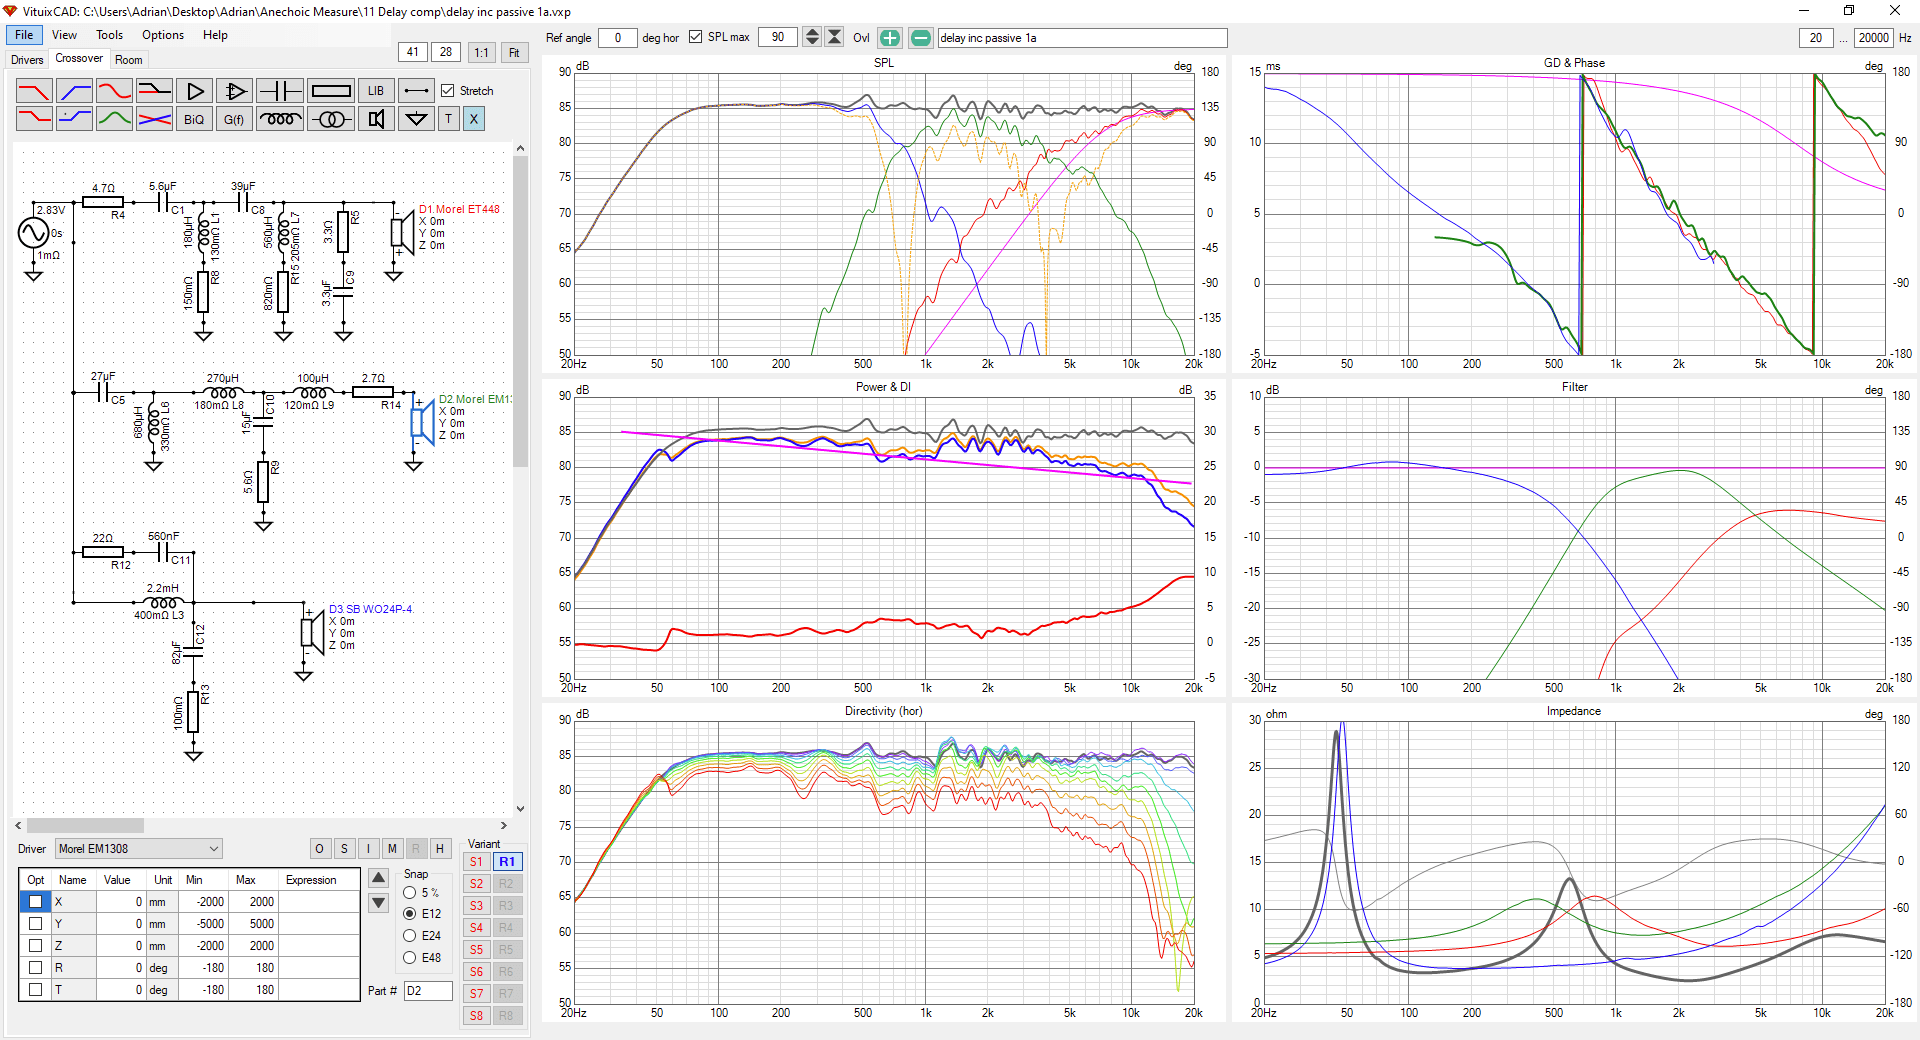
Task: Click the Part # field showing D2
Action: 428,991
